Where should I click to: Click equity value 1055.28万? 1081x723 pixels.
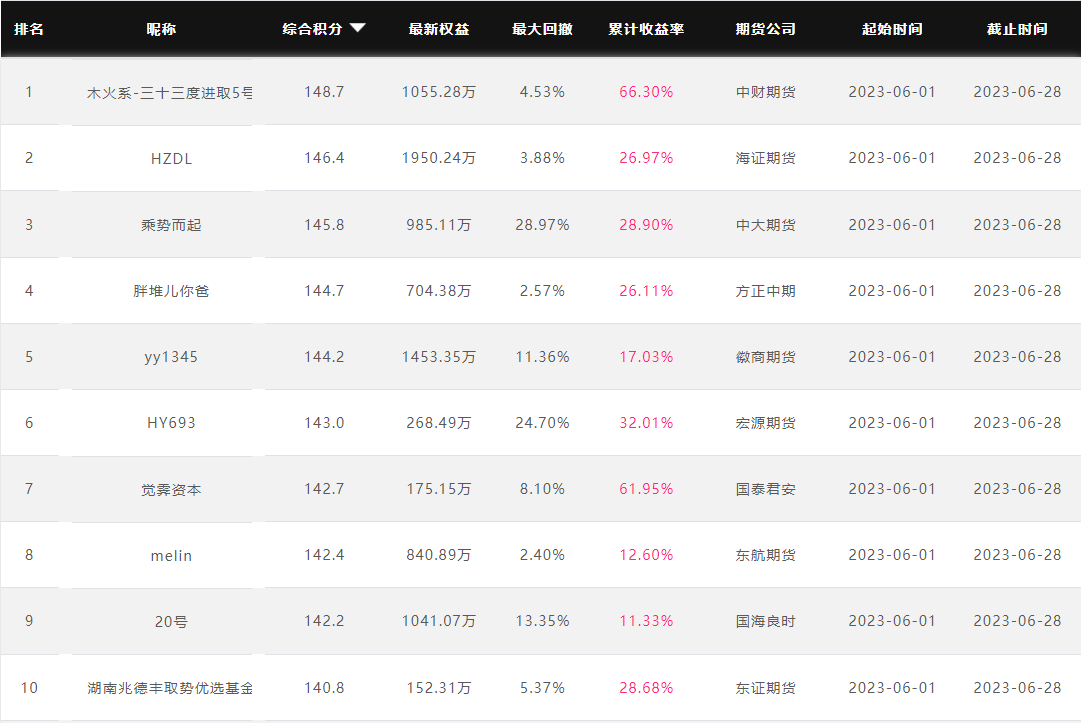coord(439,92)
